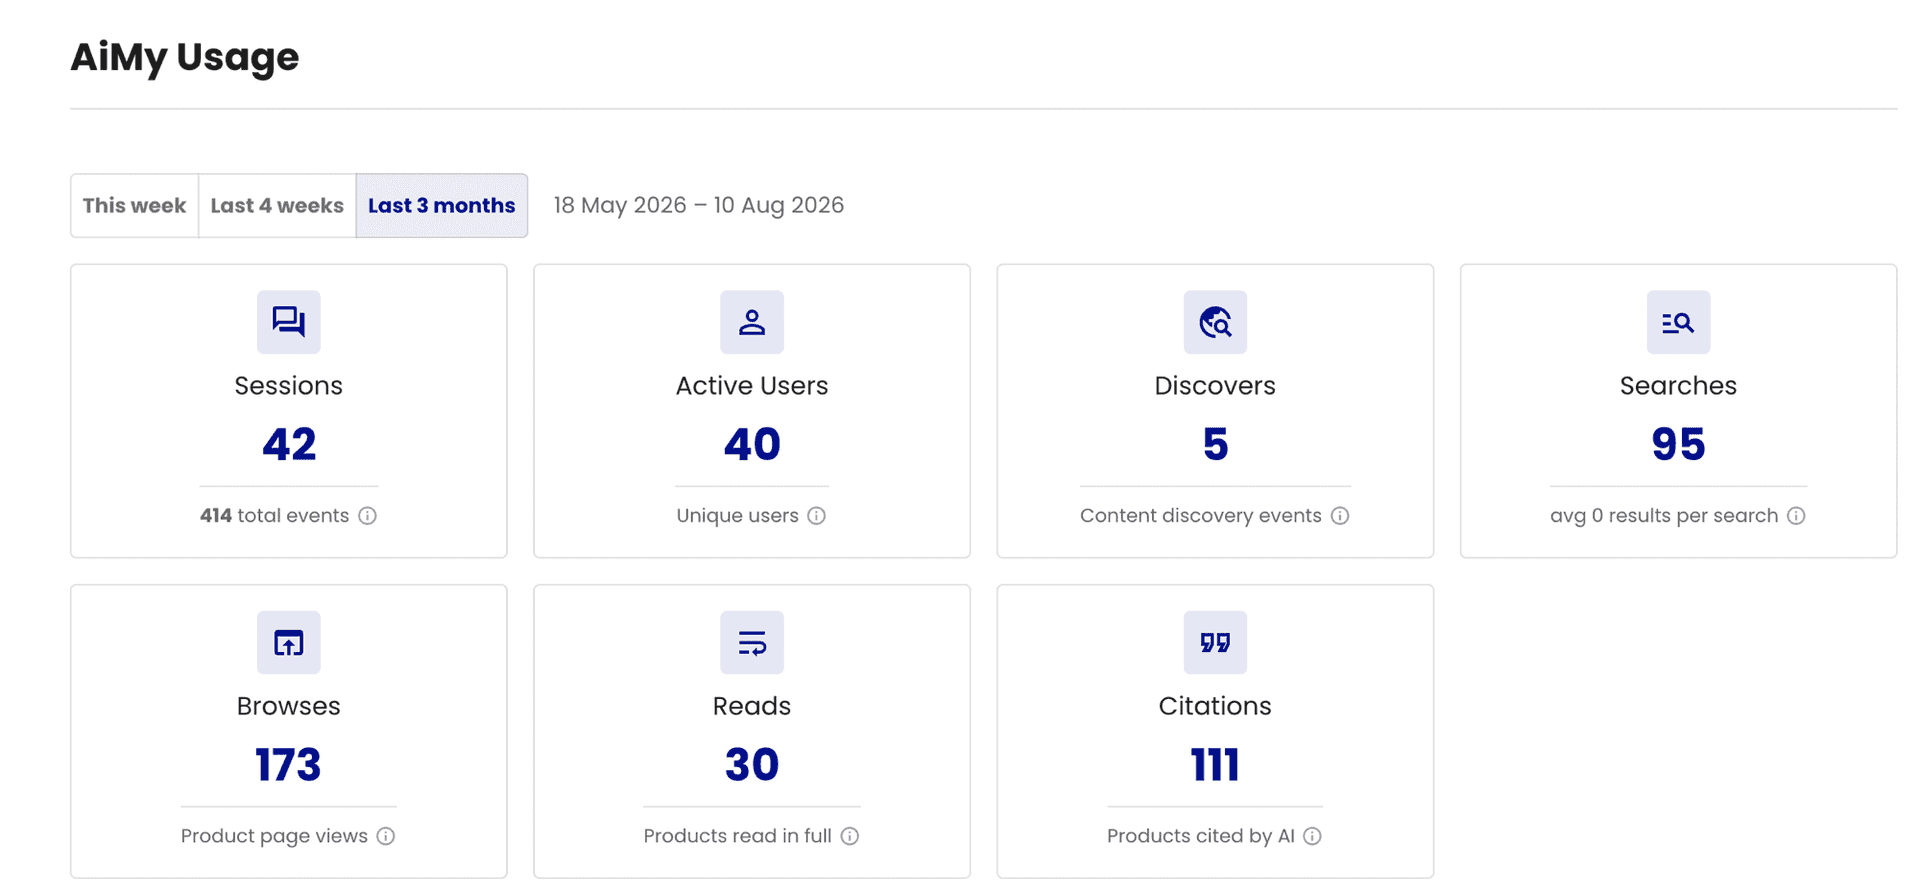Click the Active Users count 40
This screenshot has height=895, width=1920.
(x=752, y=444)
